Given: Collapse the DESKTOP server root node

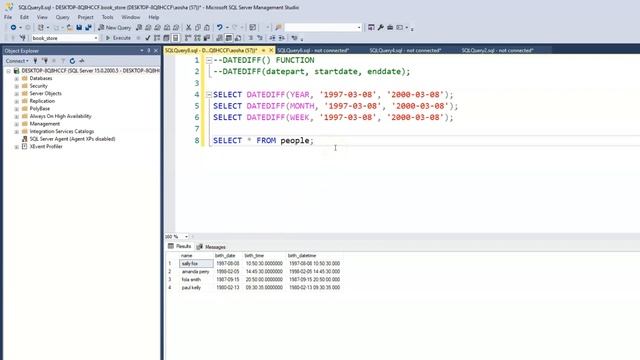Looking at the screenshot, I should (9, 71).
